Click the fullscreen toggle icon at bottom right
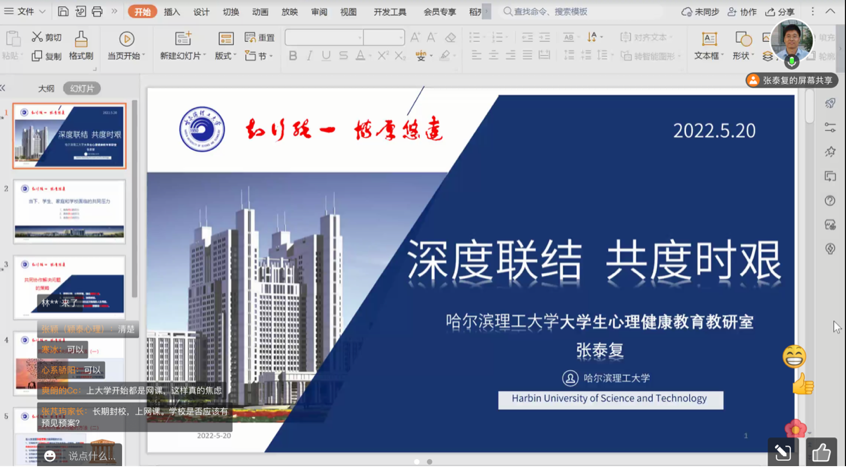Viewport: 846px width, 467px height. (783, 454)
